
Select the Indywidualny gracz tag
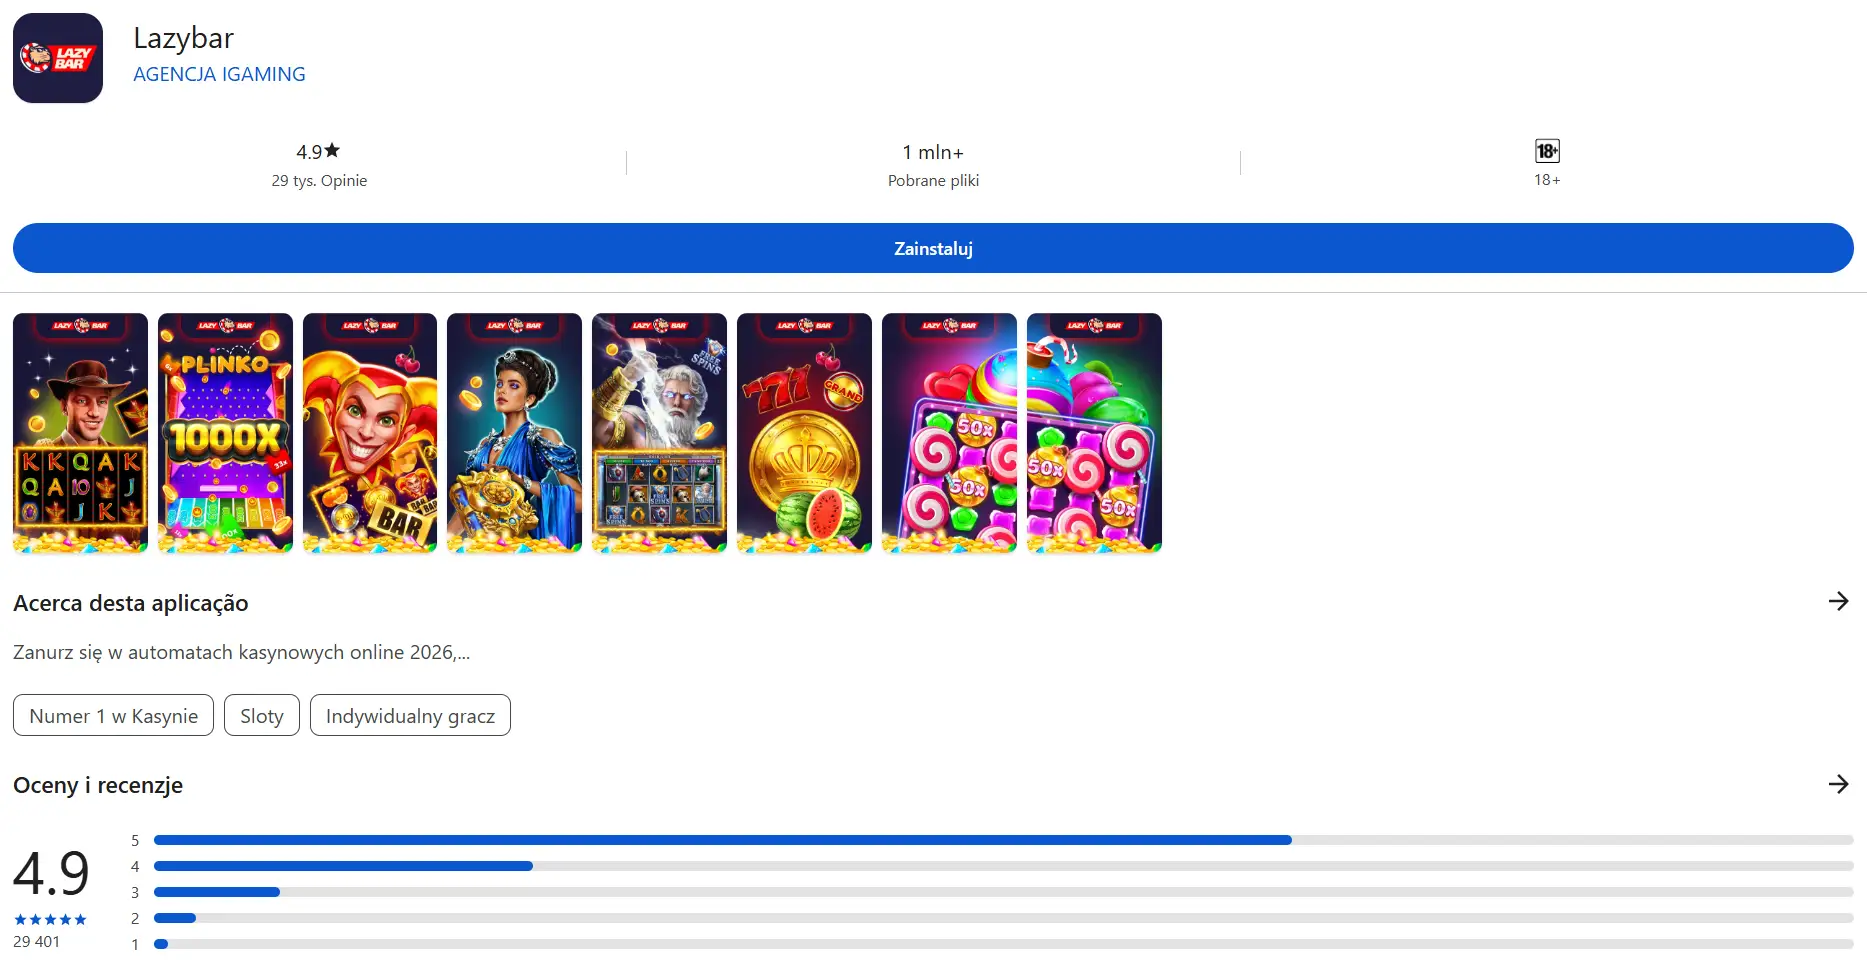pos(410,715)
